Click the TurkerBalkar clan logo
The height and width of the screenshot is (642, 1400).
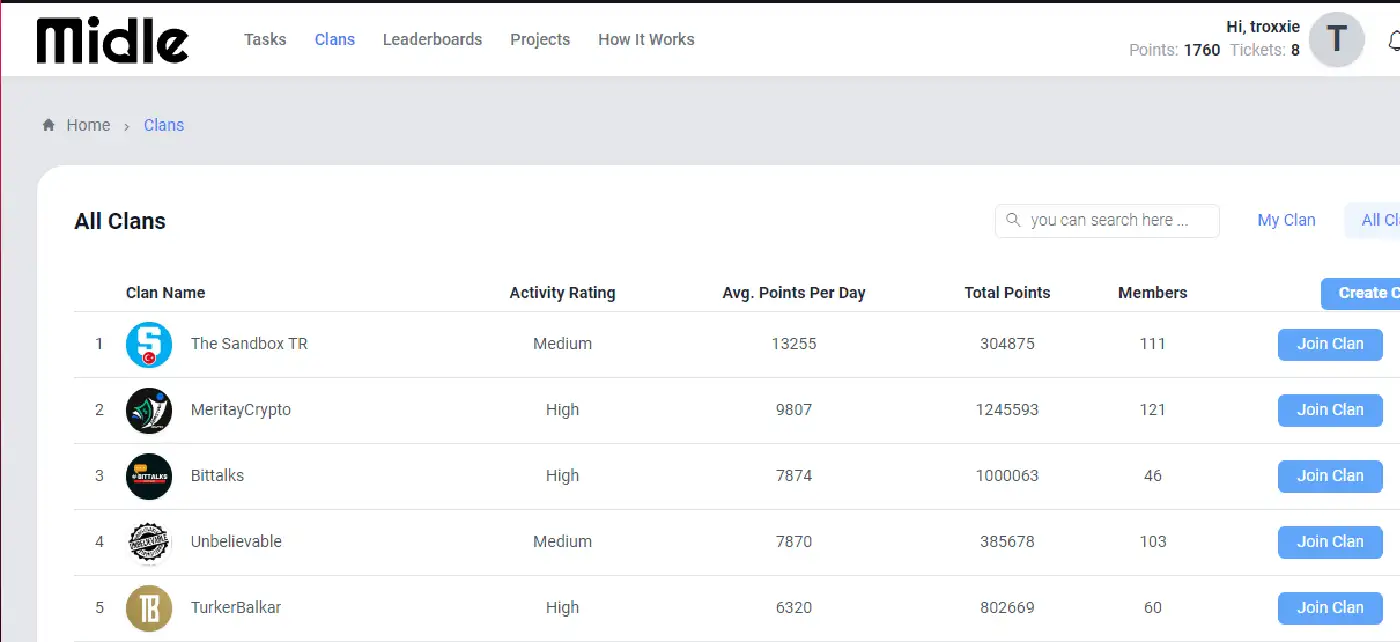(x=149, y=608)
